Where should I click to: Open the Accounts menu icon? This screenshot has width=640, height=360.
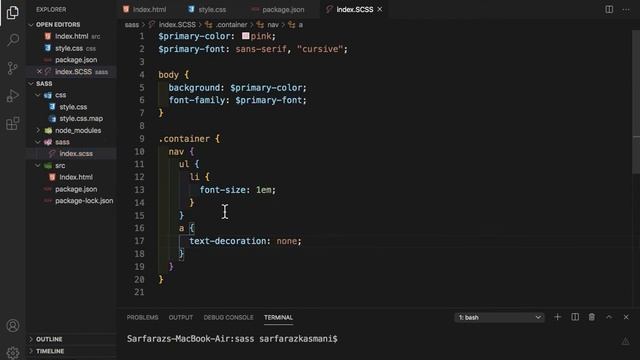click(13, 326)
